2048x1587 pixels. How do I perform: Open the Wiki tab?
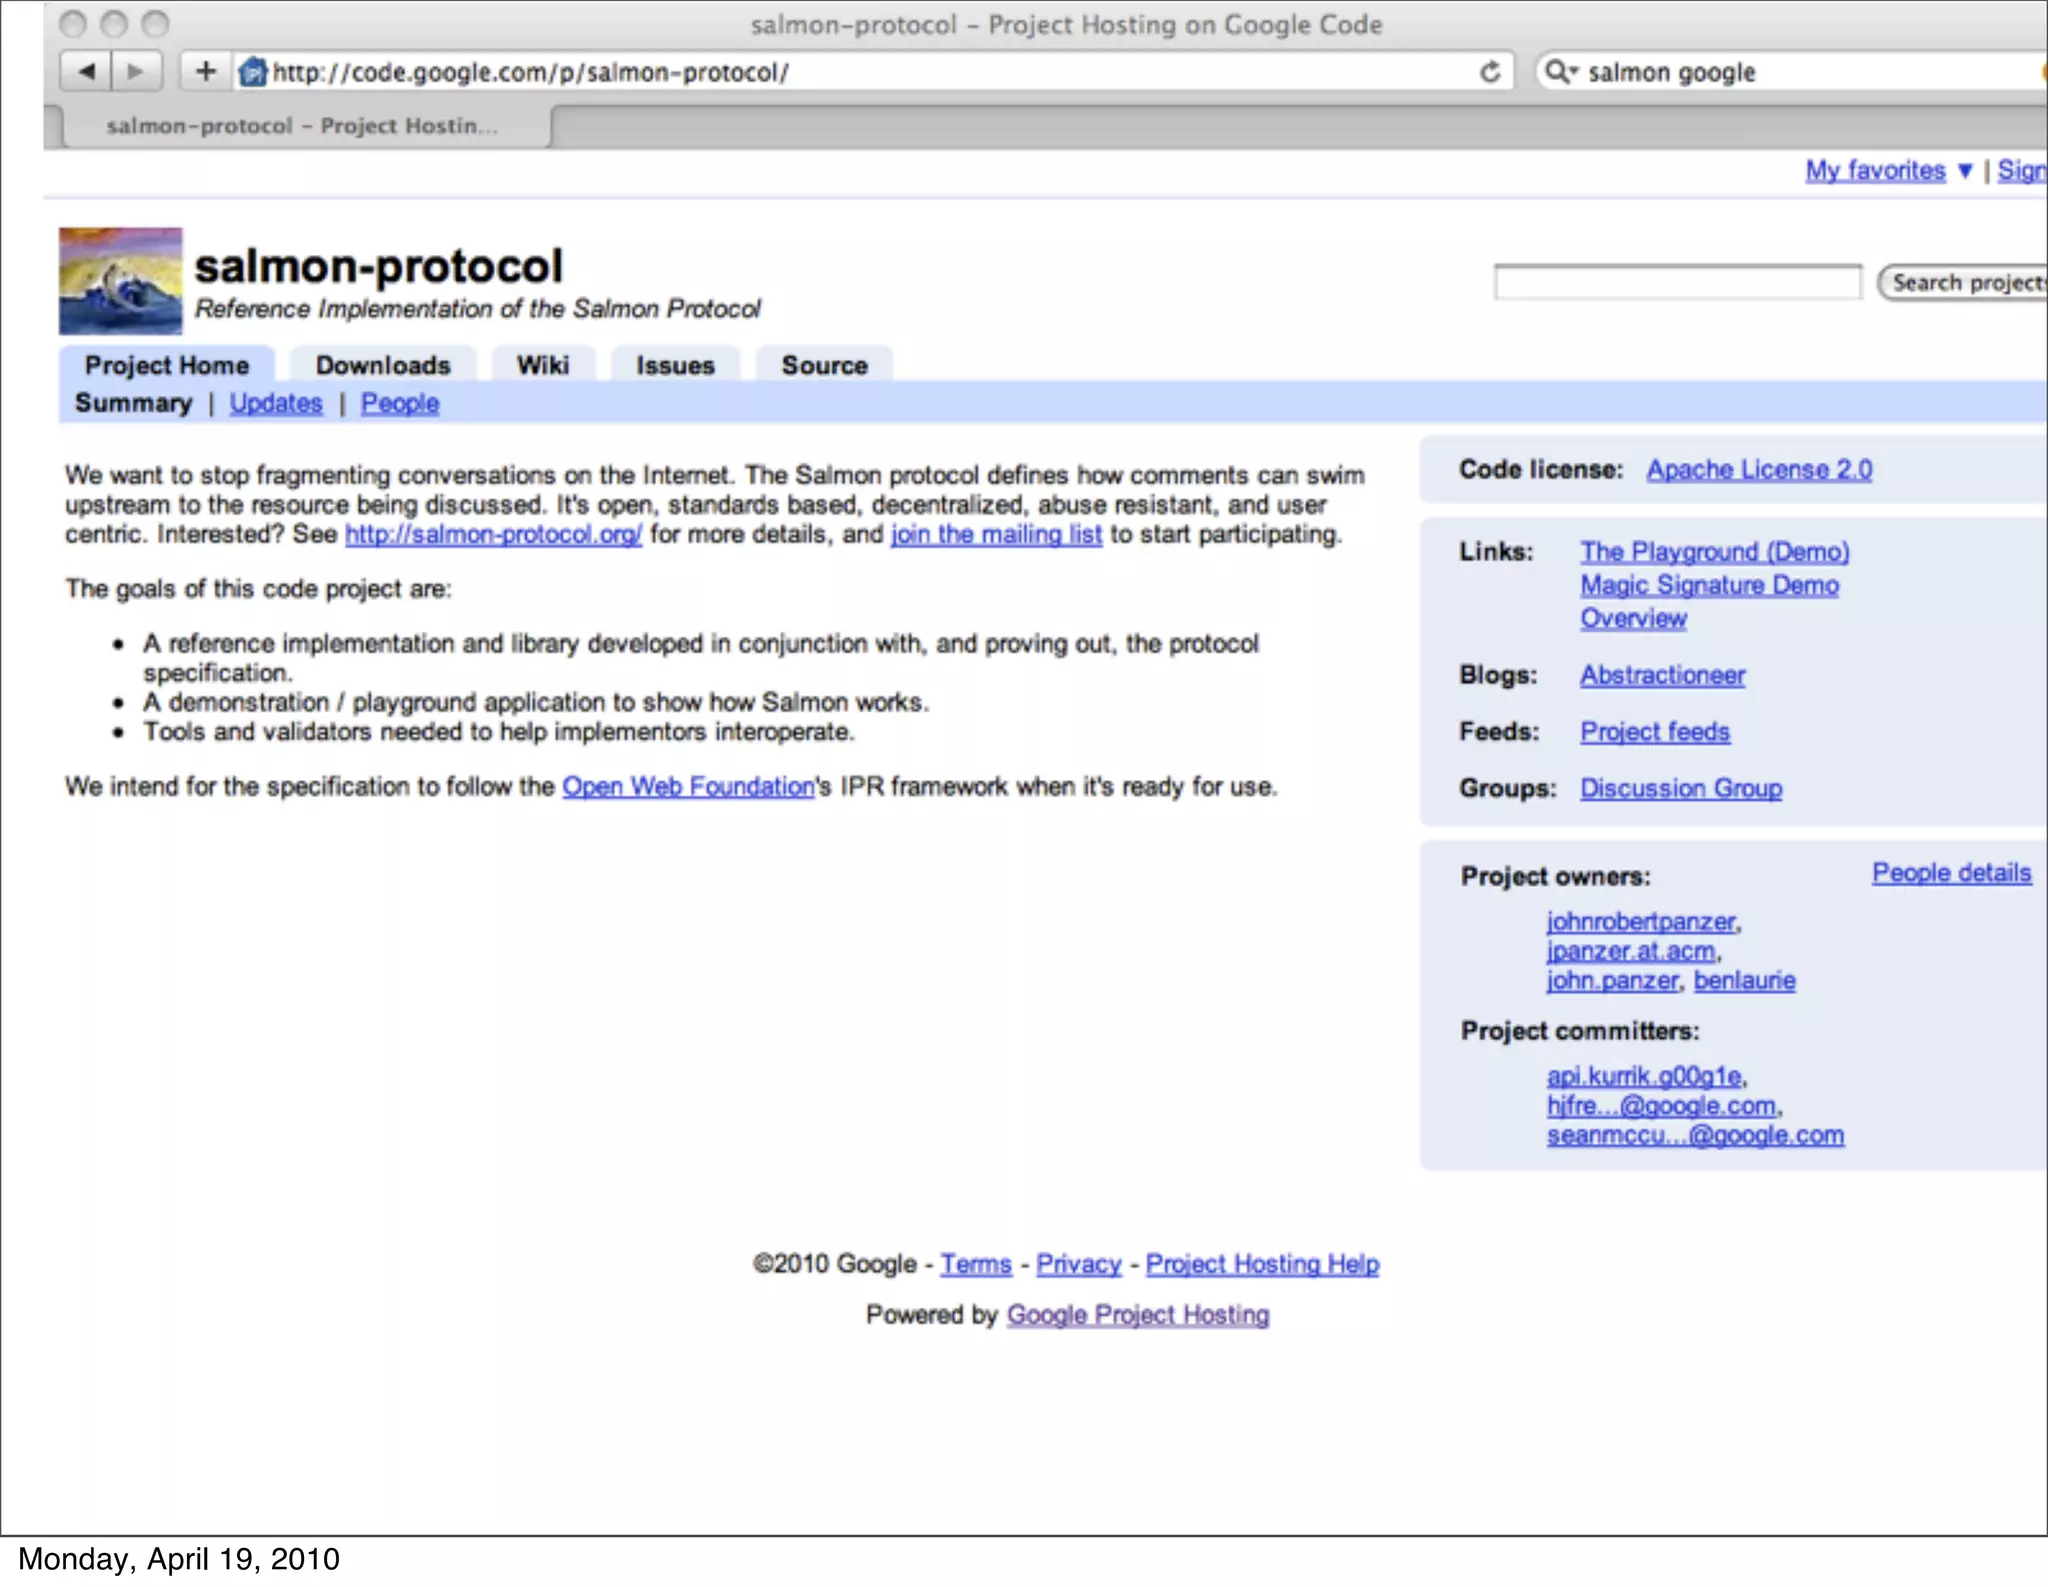(543, 365)
